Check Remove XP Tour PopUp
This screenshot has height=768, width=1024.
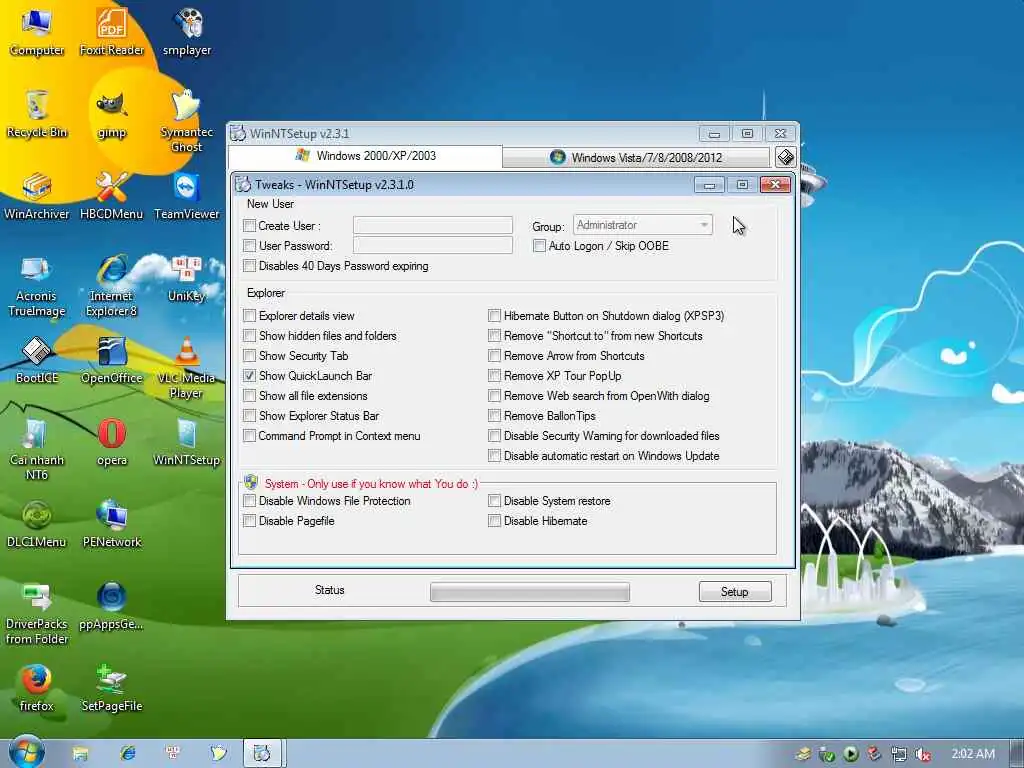click(x=494, y=376)
